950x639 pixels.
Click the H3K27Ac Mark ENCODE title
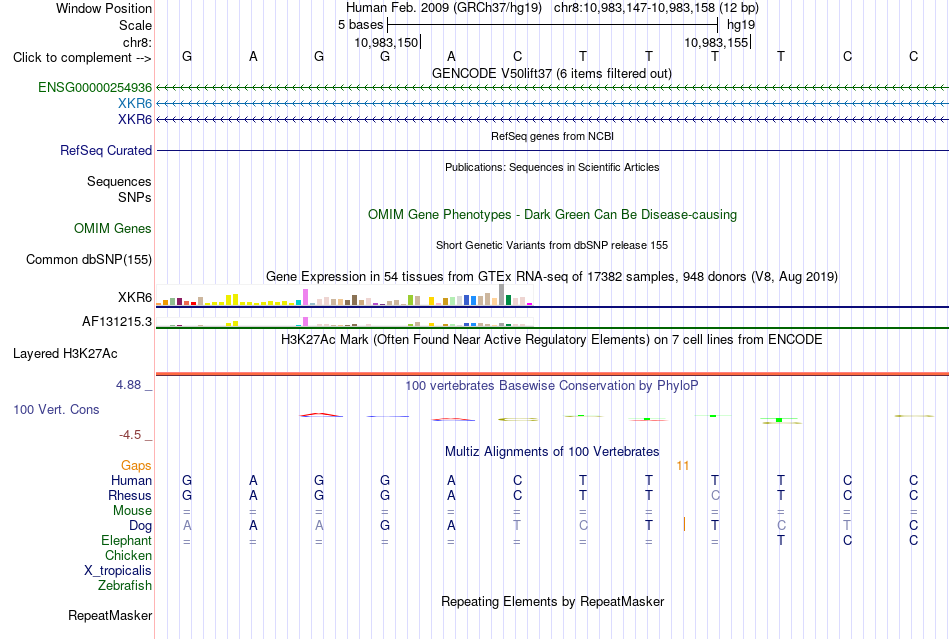tap(552, 339)
